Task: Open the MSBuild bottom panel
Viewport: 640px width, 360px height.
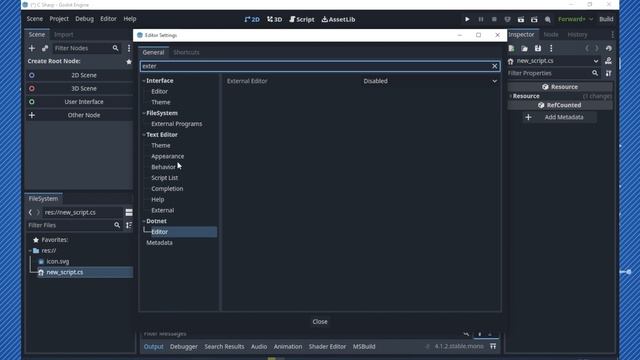Action: (364, 346)
